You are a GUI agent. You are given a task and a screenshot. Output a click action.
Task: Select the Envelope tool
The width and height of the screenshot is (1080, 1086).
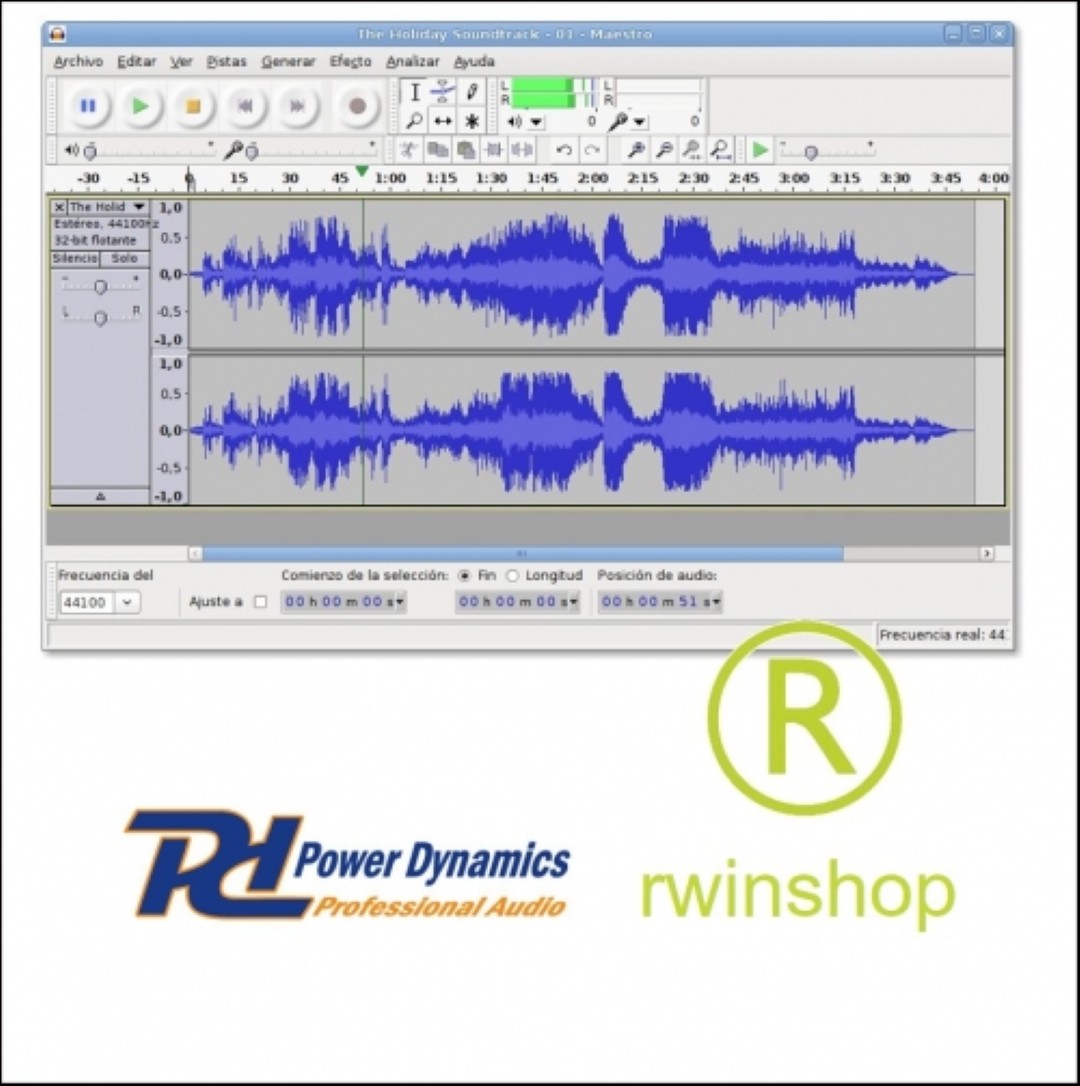(x=443, y=91)
